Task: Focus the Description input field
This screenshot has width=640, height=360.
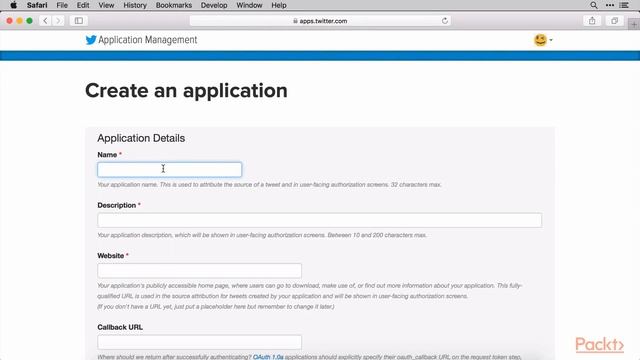Action: [x=320, y=220]
